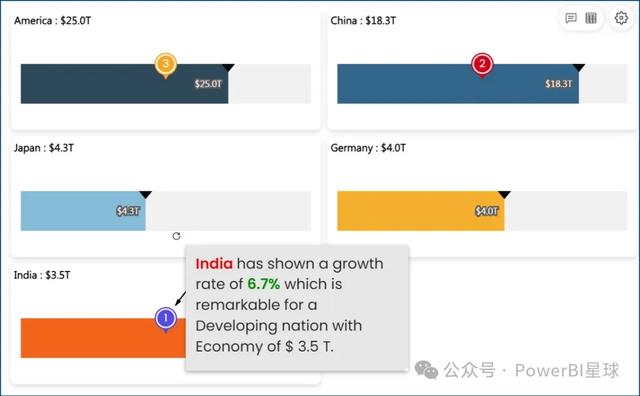Open the gear settings icon
Viewport: 640px width, 396px height.
(x=621, y=18)
